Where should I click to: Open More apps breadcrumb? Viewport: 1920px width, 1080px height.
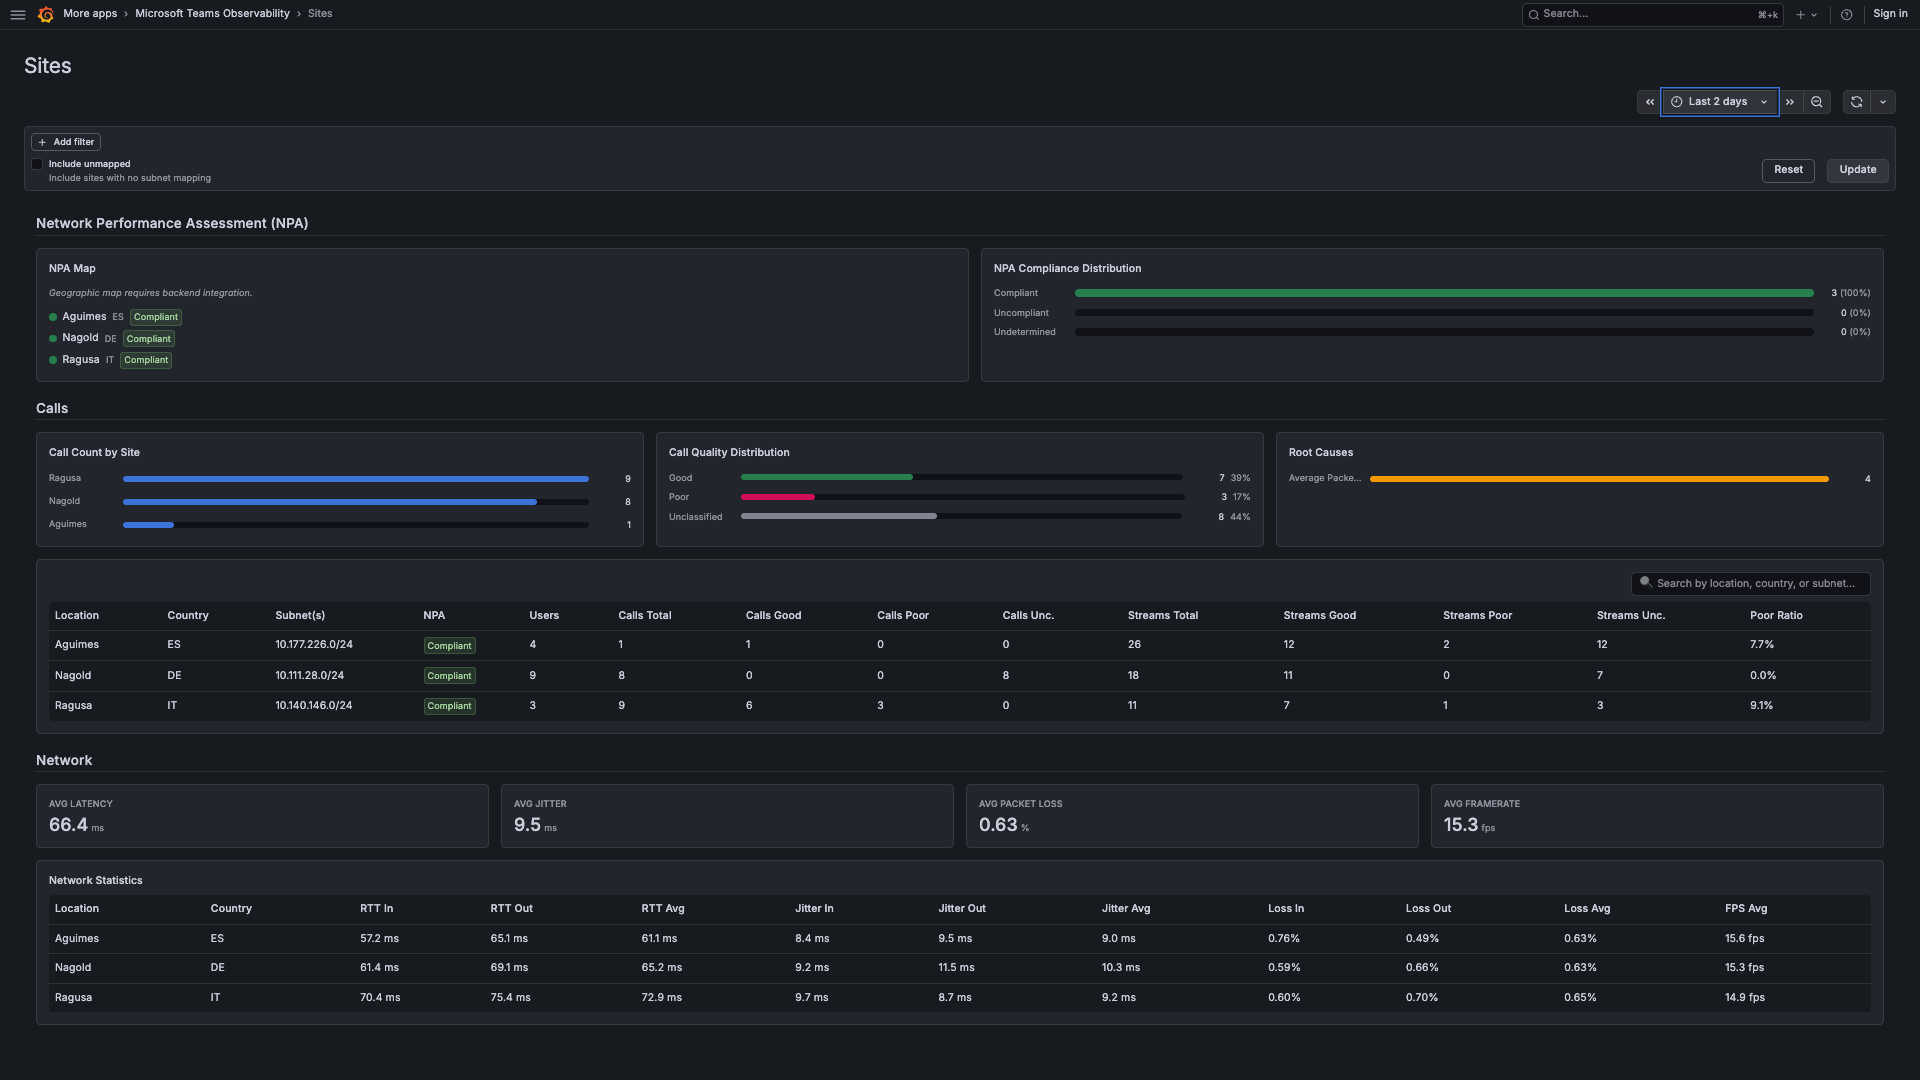tap(90, 14)
